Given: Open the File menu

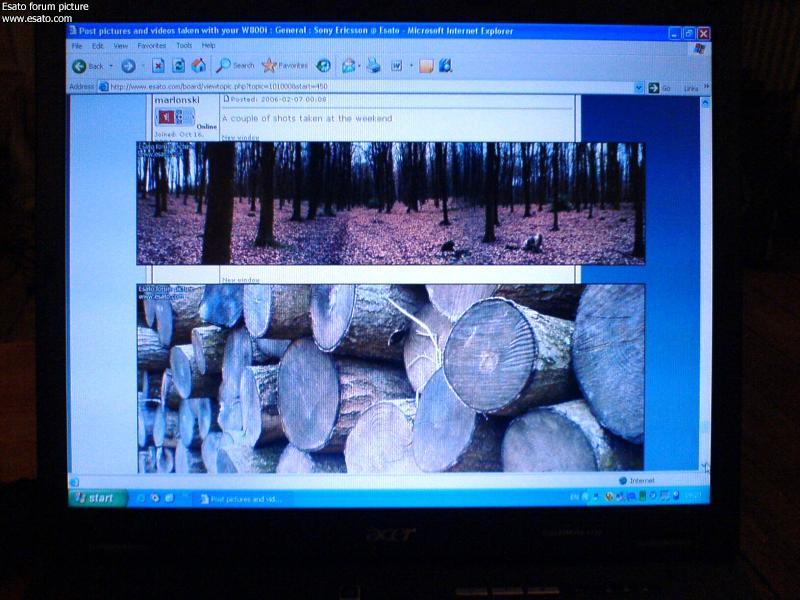Looking at the screenshot, I should tap(77, 46).
